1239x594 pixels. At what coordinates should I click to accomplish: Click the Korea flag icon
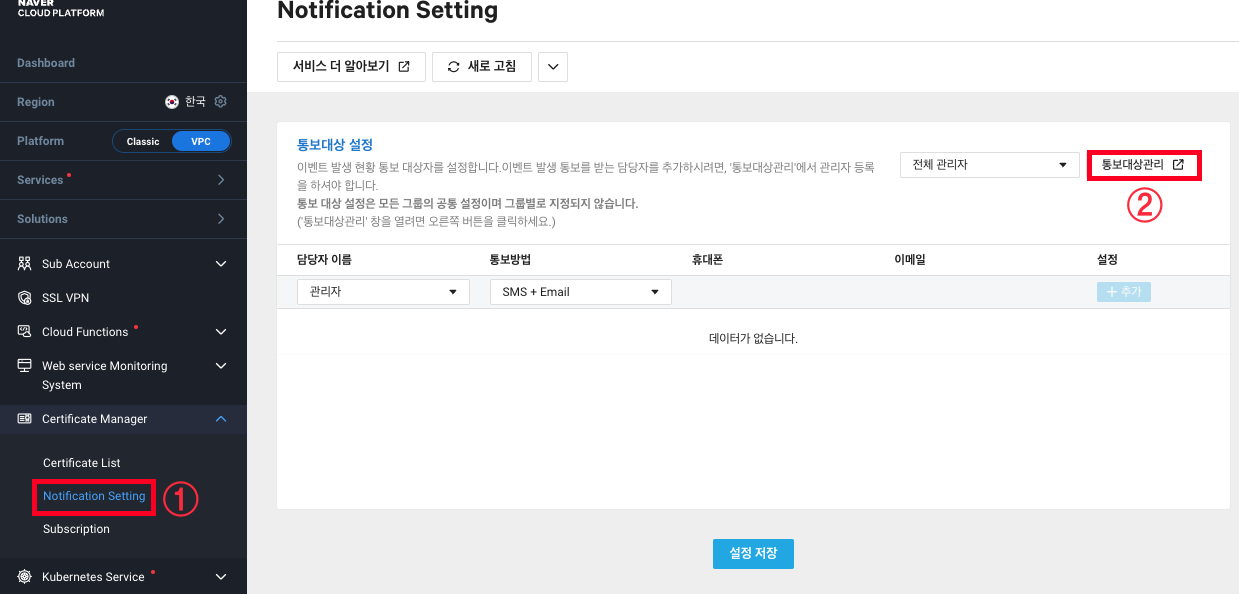point(172,102)
